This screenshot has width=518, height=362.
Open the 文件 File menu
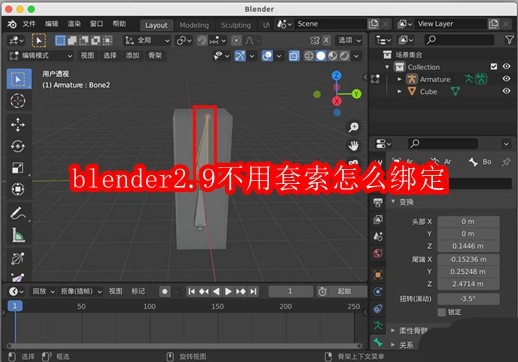pos(29,24)
